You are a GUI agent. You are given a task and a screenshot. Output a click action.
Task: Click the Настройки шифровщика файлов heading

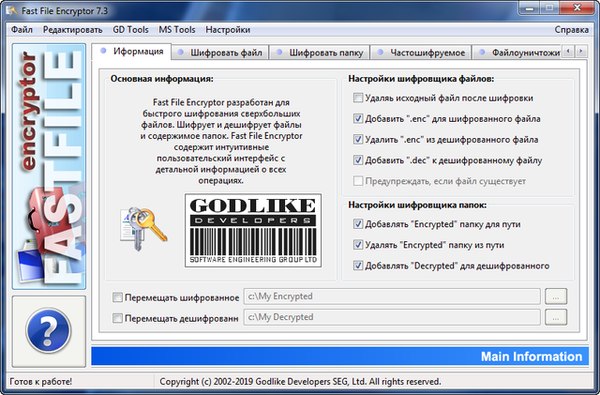point(421,79)
